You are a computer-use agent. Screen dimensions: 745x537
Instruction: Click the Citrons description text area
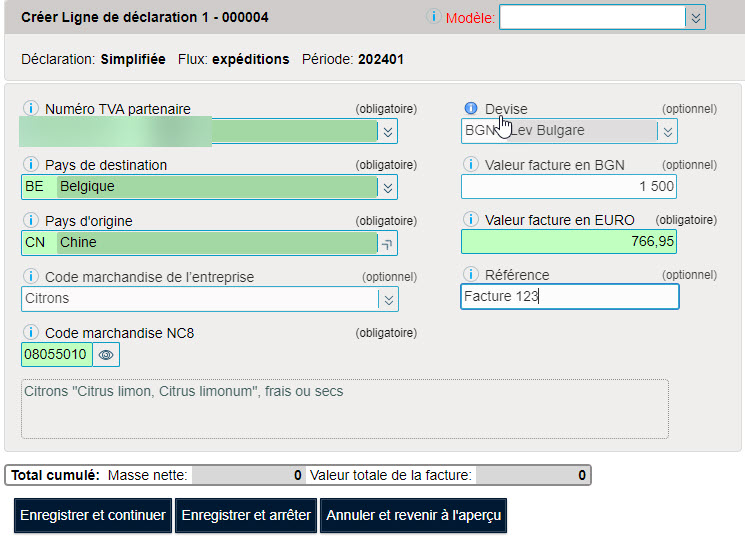(x=345, y=409)
